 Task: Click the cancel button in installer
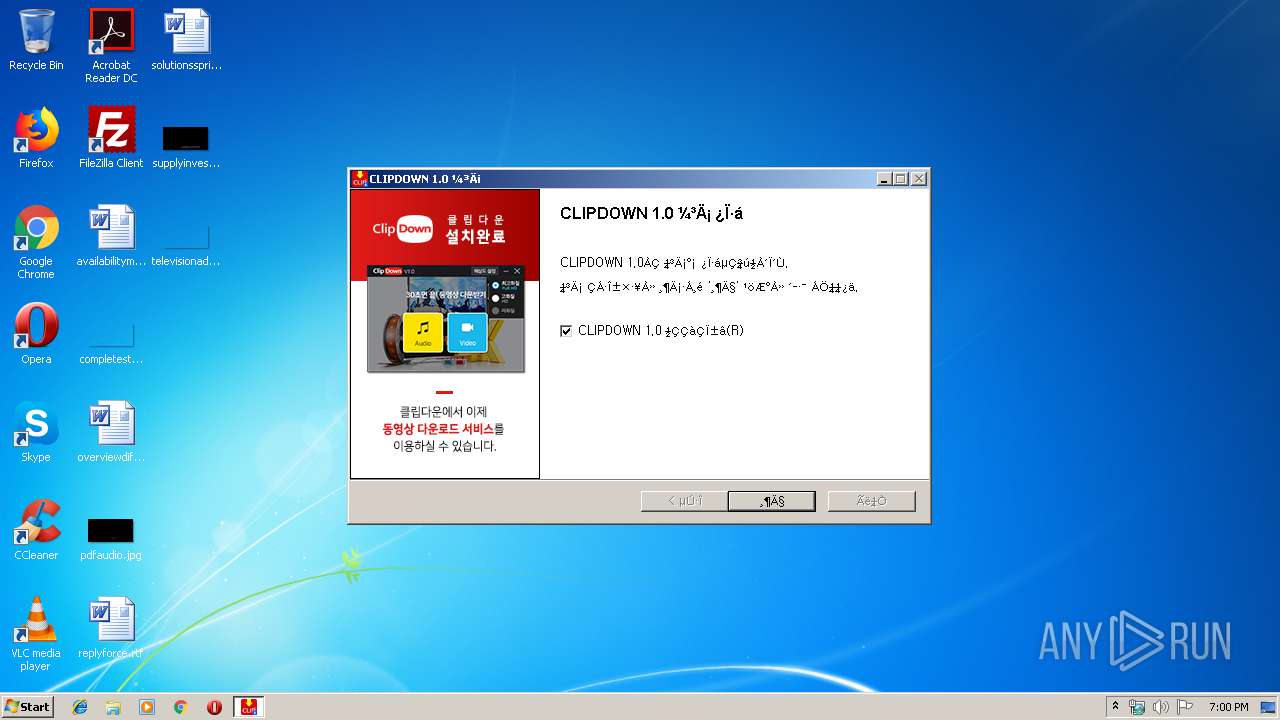[x=871, y=501]
